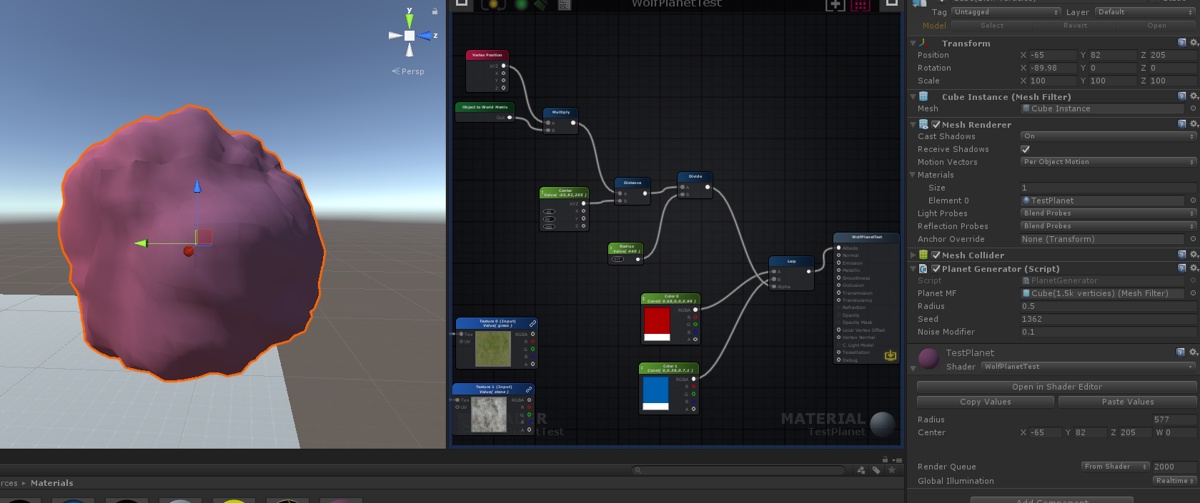Viewport: 1200px width, 503px height.
Task: Click Revert button in Model row
Action: (1075, 25)
